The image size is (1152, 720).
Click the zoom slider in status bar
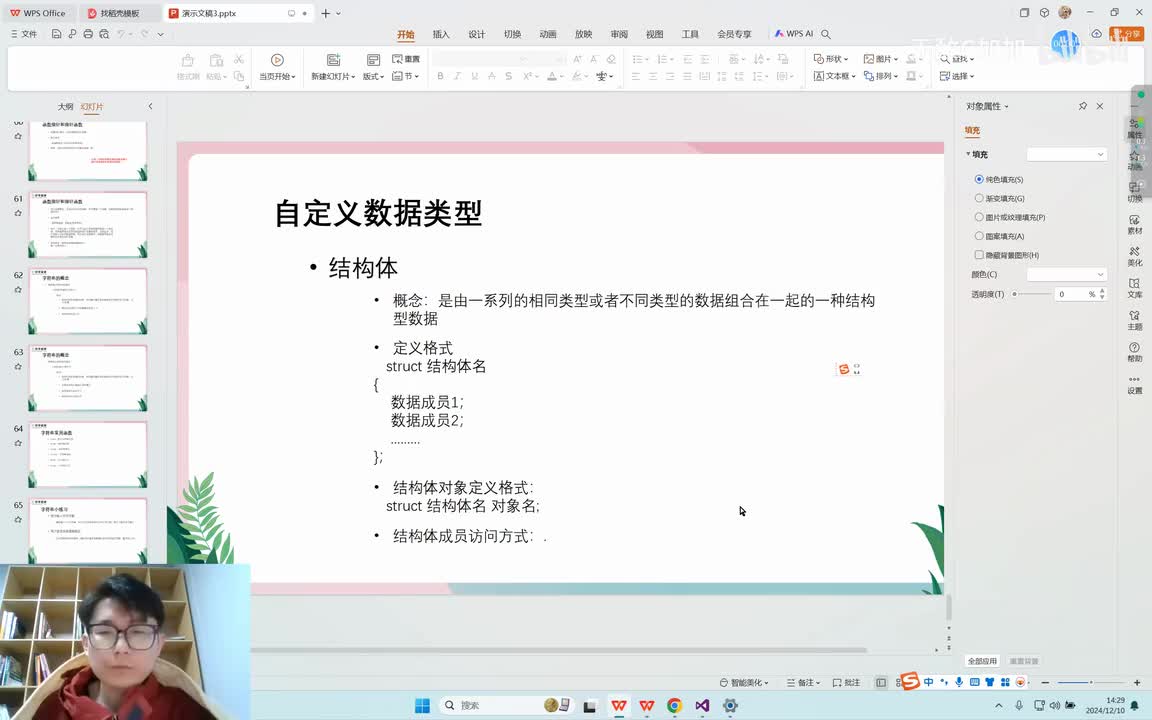coord(1091,683)
